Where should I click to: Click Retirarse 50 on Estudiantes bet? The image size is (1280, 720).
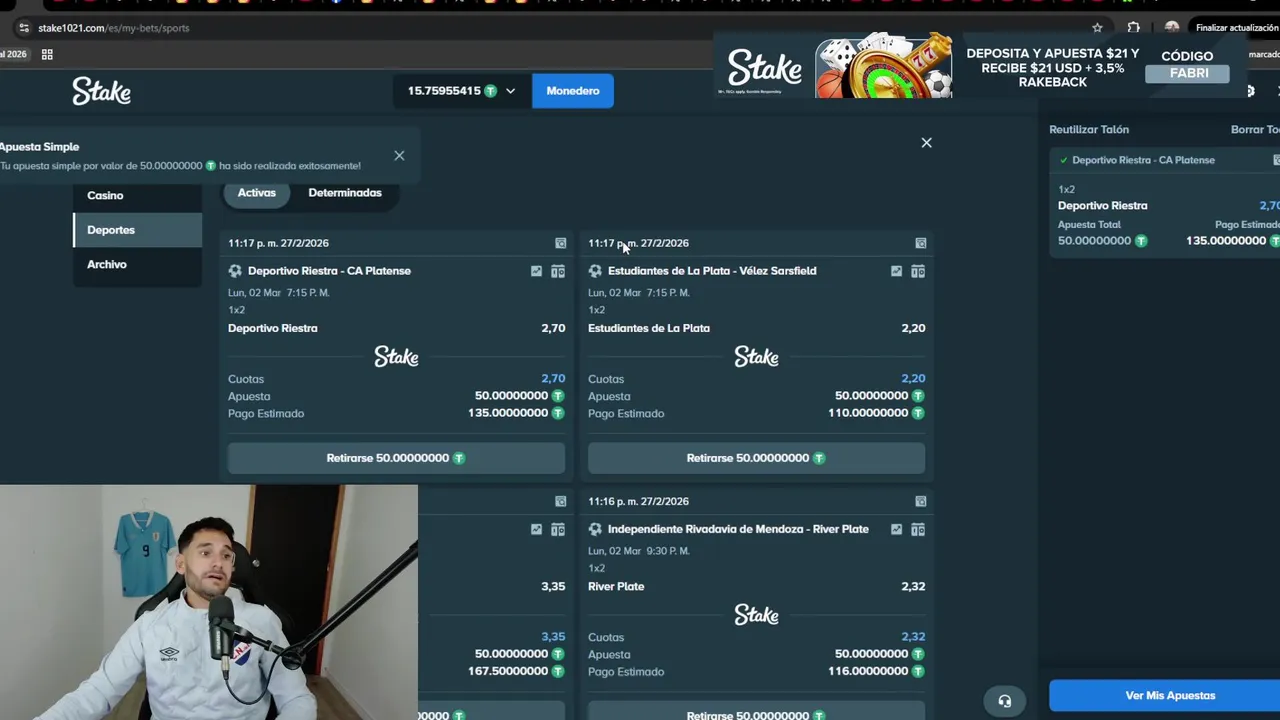[756, 458]
